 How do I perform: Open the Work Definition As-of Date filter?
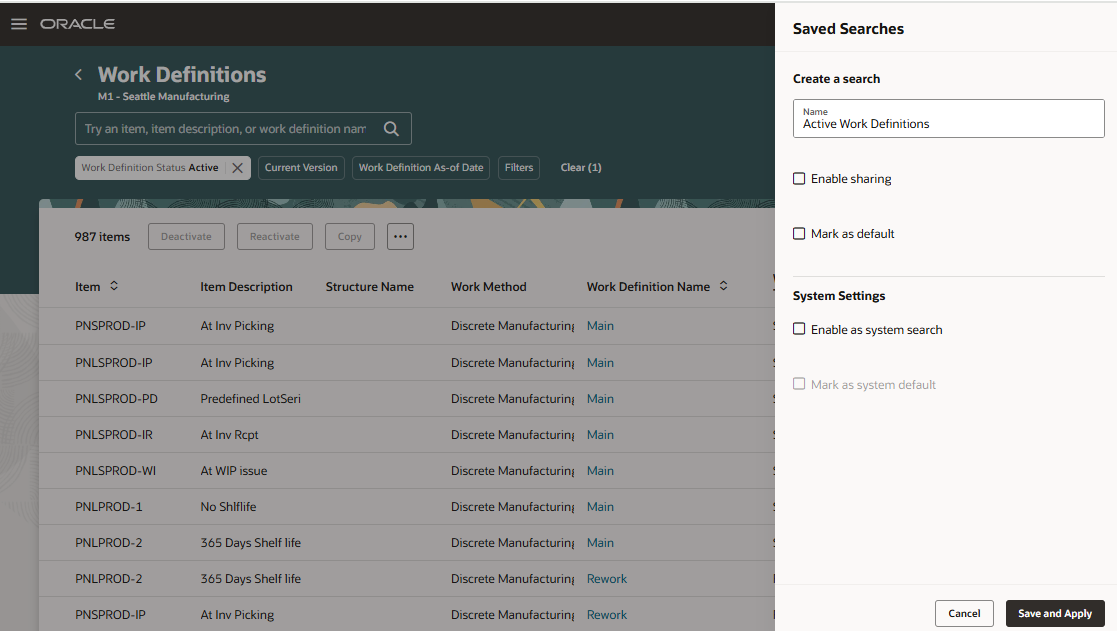point(421,167)
